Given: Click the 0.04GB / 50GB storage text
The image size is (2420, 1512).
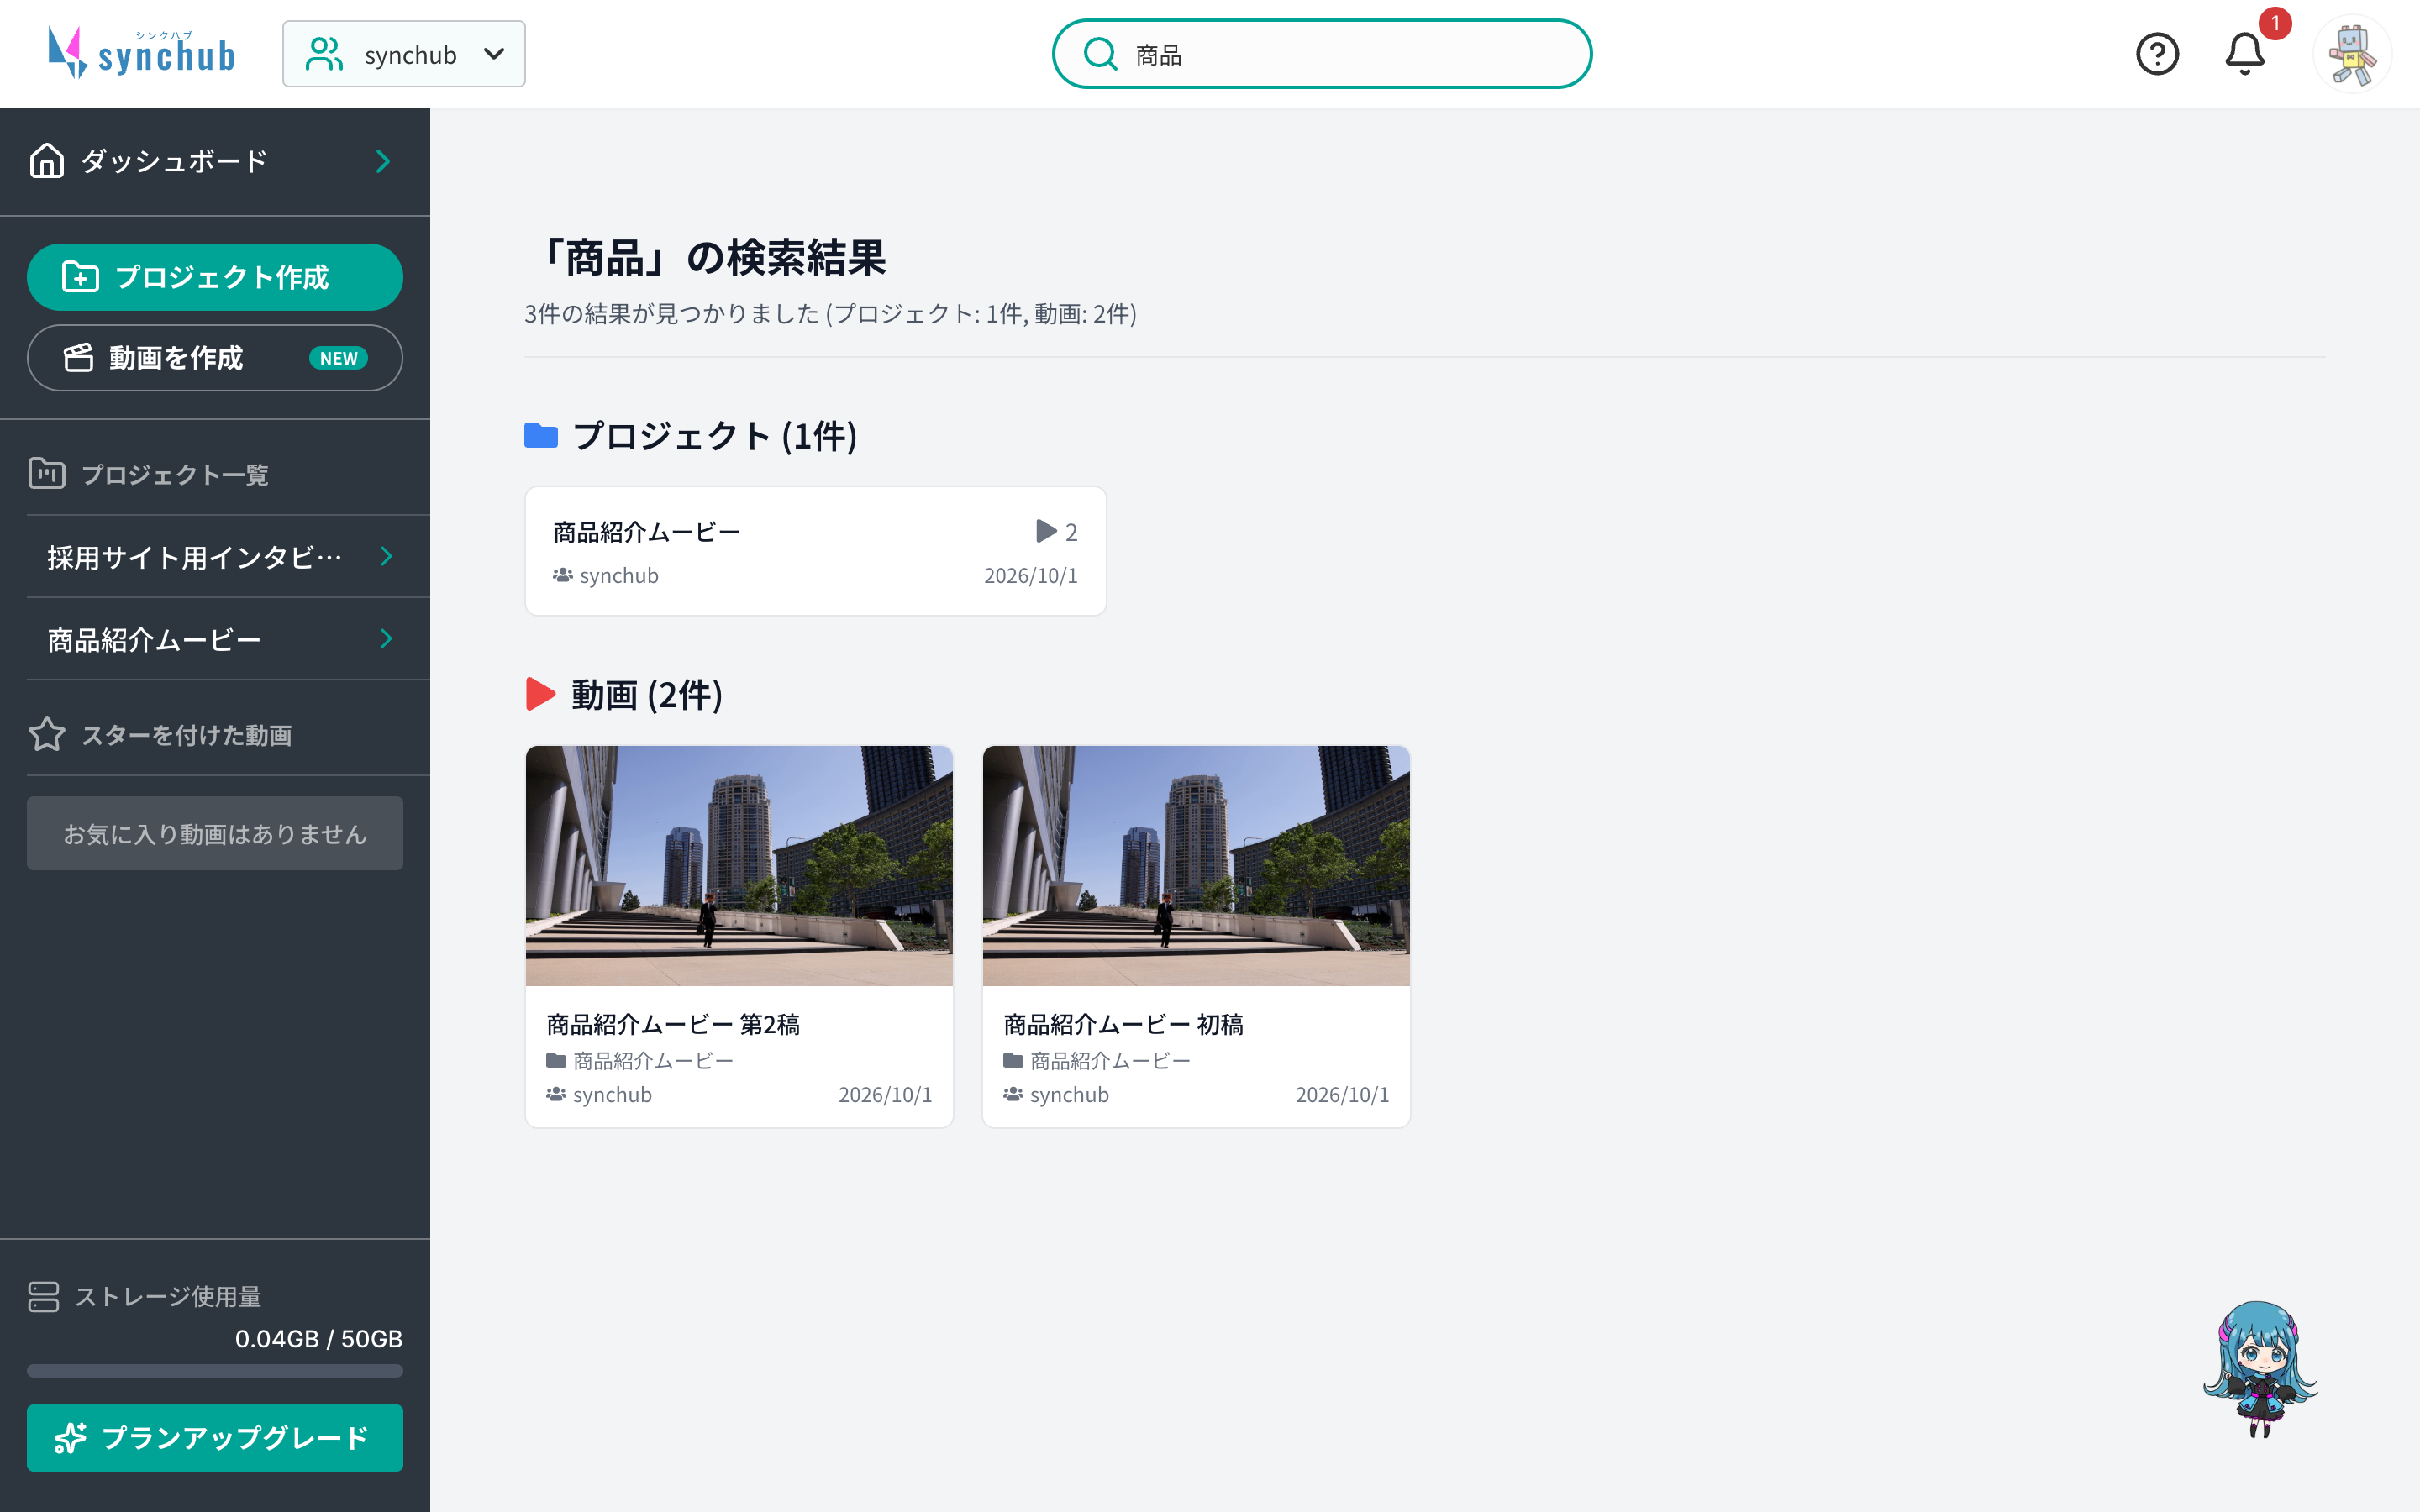Looking at the screenshot, I should click(x=318, y=1339).
